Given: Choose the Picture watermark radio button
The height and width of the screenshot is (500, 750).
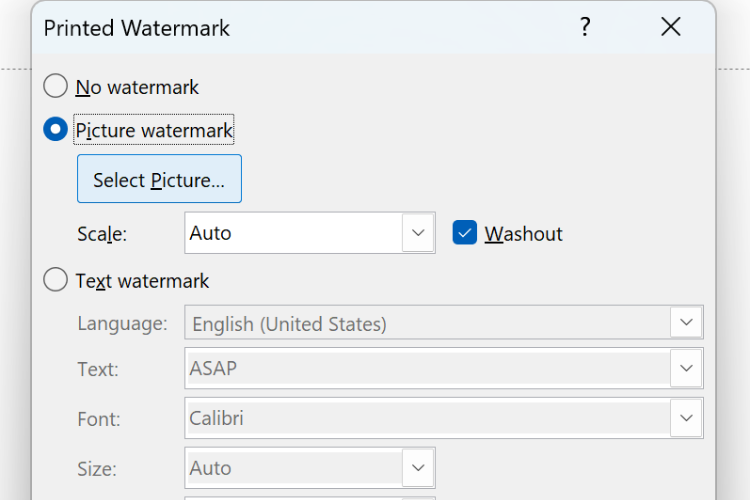Looking at the screenshot, I should click(56, 130).
